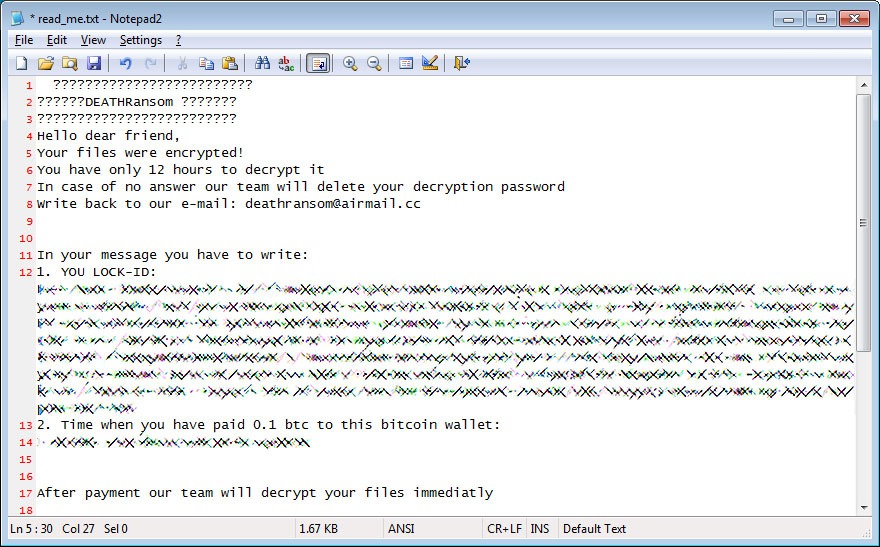Copy selection with the toolbar Copy icon

[x=206, y=63]
